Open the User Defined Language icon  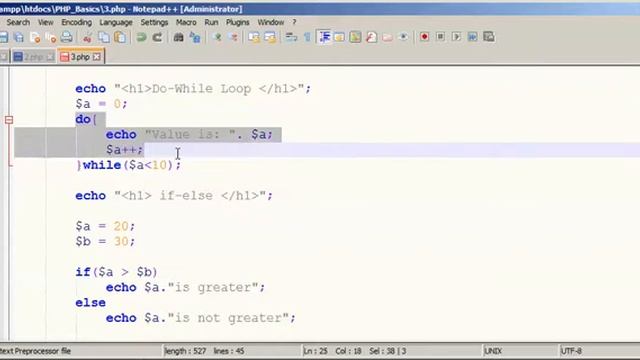pyautogui.click(x=339, y=38)
